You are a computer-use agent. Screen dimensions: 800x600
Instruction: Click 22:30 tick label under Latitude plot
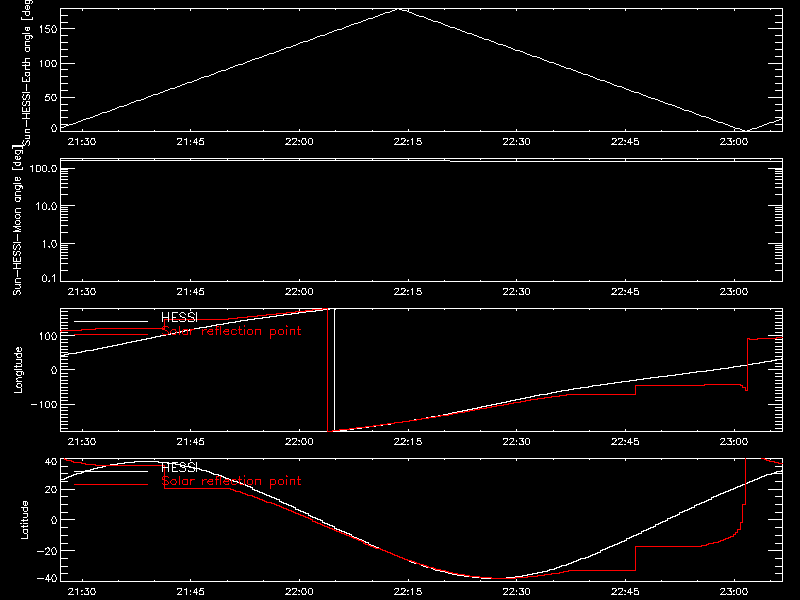[516, 591]
